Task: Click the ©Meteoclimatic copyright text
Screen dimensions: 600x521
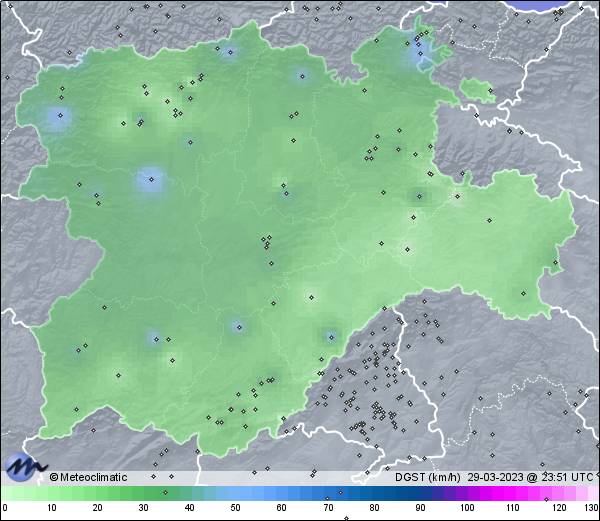Action: (x=88, y=477)
